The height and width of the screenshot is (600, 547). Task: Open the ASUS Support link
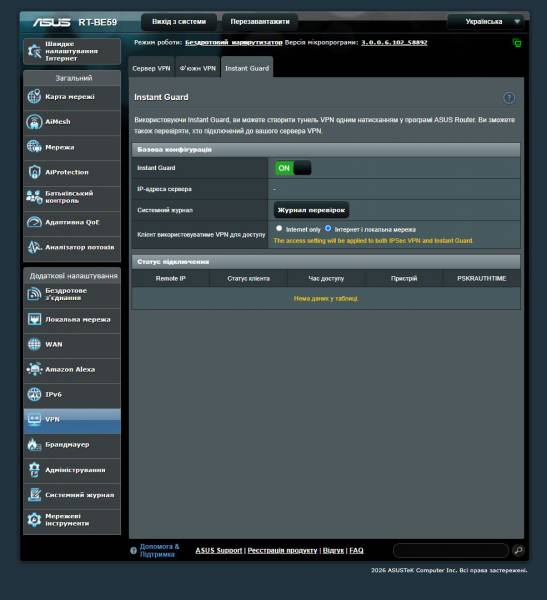click(x=219, y=550)
